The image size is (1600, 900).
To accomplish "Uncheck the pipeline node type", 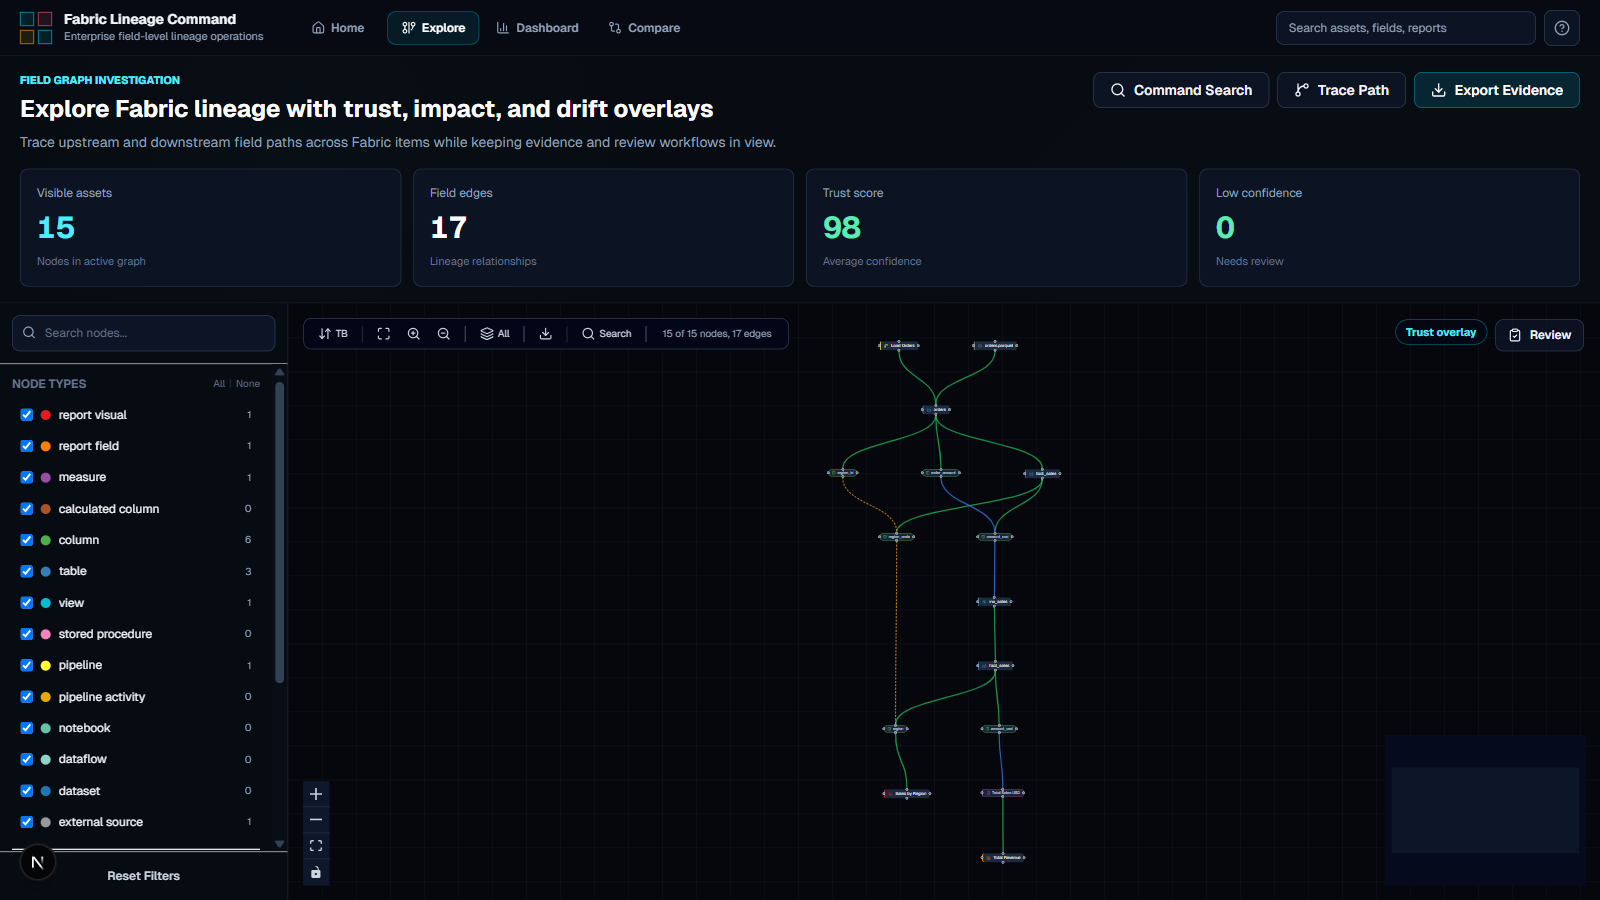I will [x=27, y=666].
